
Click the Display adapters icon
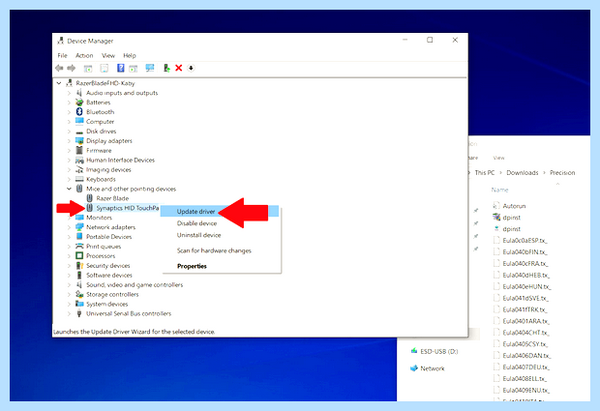(x=79, y=140)
